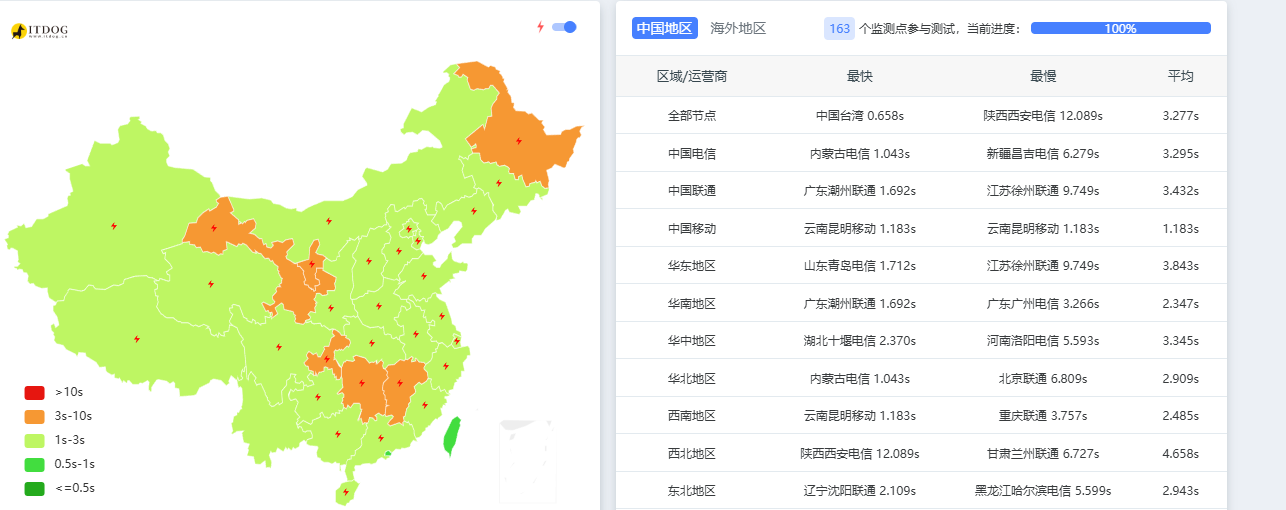Click the red lightning icon beside the toggle

(x=541, y=27)
